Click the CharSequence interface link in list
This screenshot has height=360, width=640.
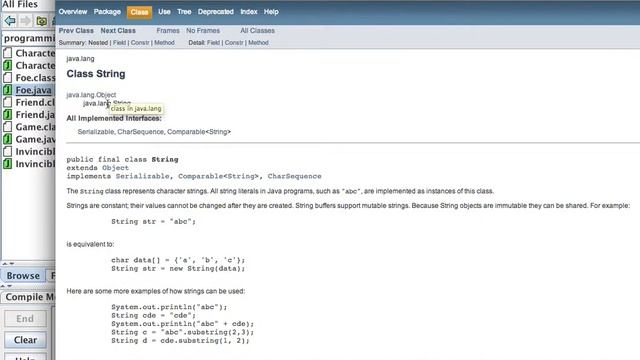[x=140, y=132]
